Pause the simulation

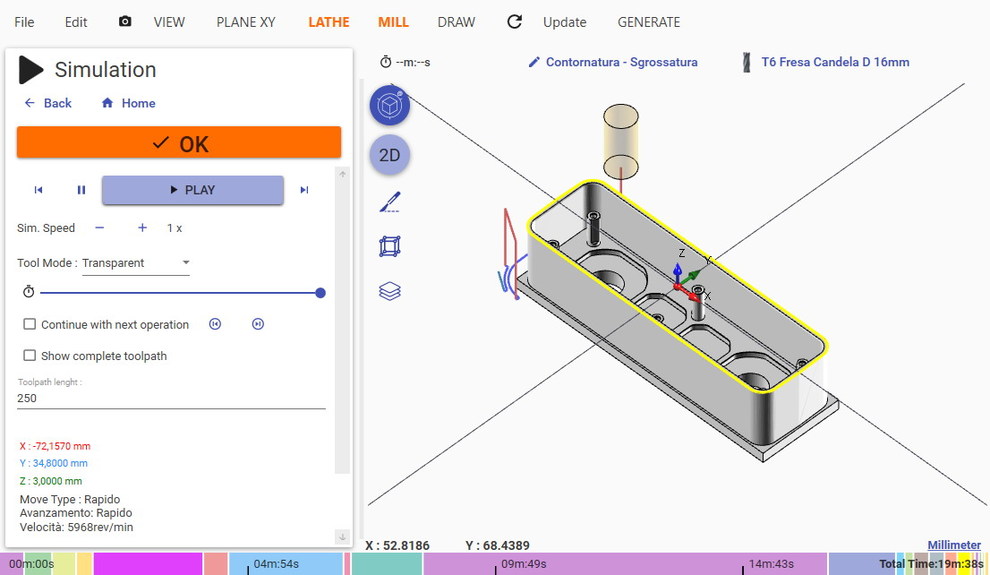point(82,190)
